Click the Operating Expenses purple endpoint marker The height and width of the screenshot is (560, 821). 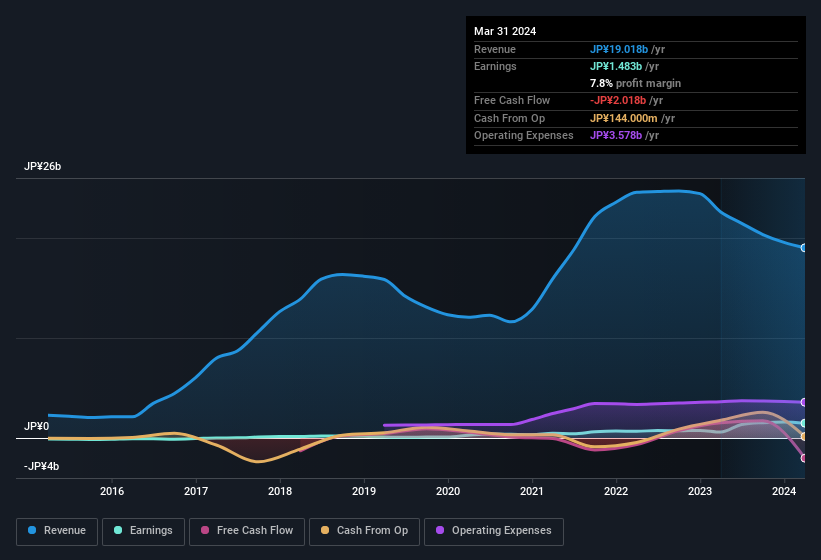click(804, 402)
